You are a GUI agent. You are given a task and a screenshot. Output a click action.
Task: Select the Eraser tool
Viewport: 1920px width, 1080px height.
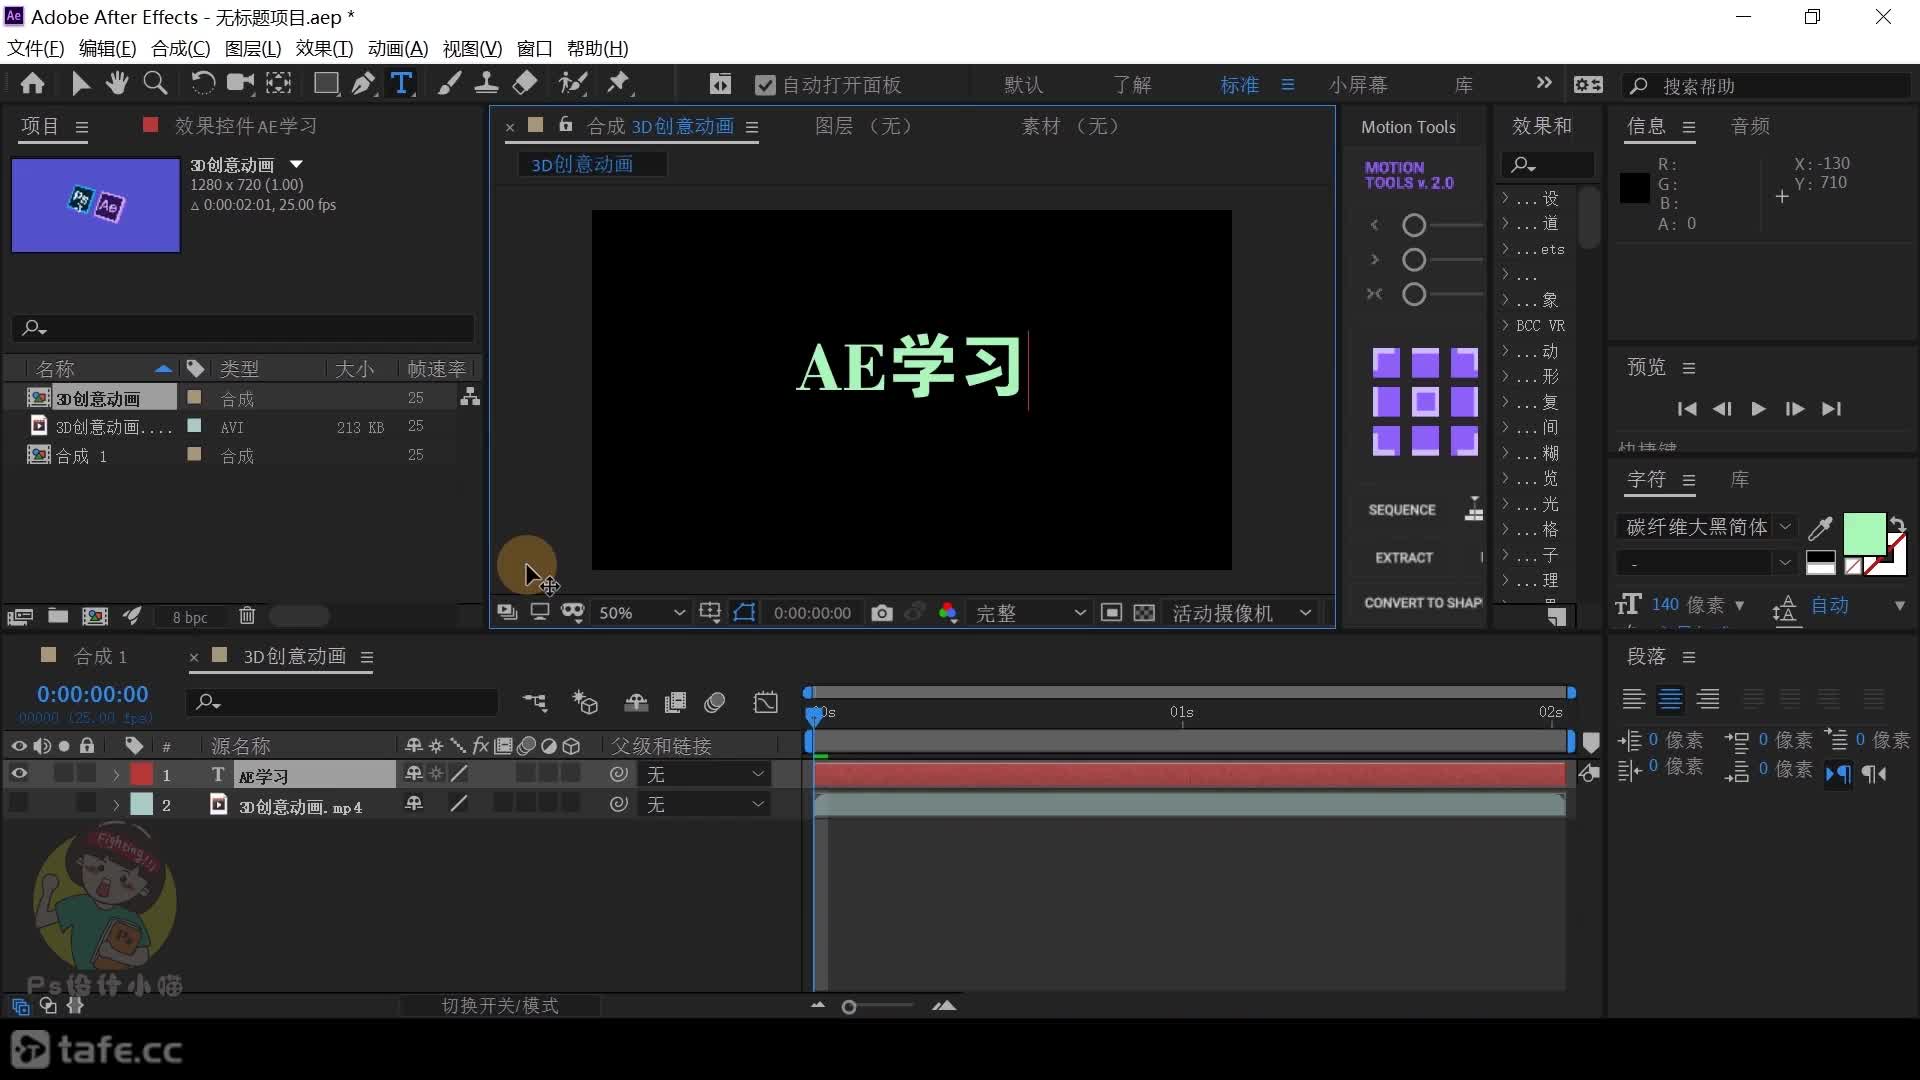point(525,84)
